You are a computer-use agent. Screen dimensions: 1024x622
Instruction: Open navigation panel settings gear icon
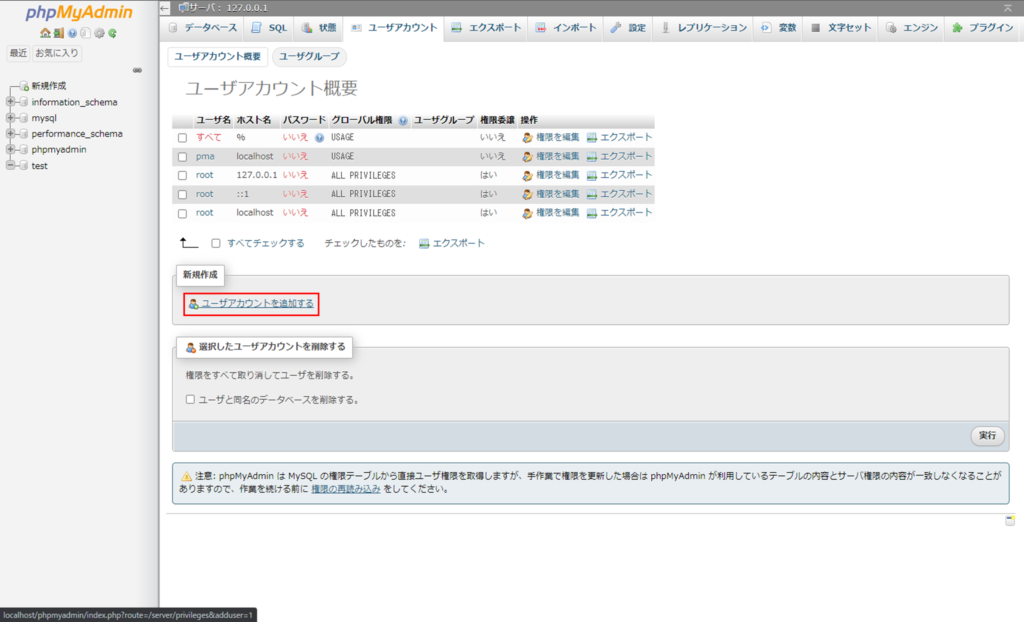tap(99, 33)
